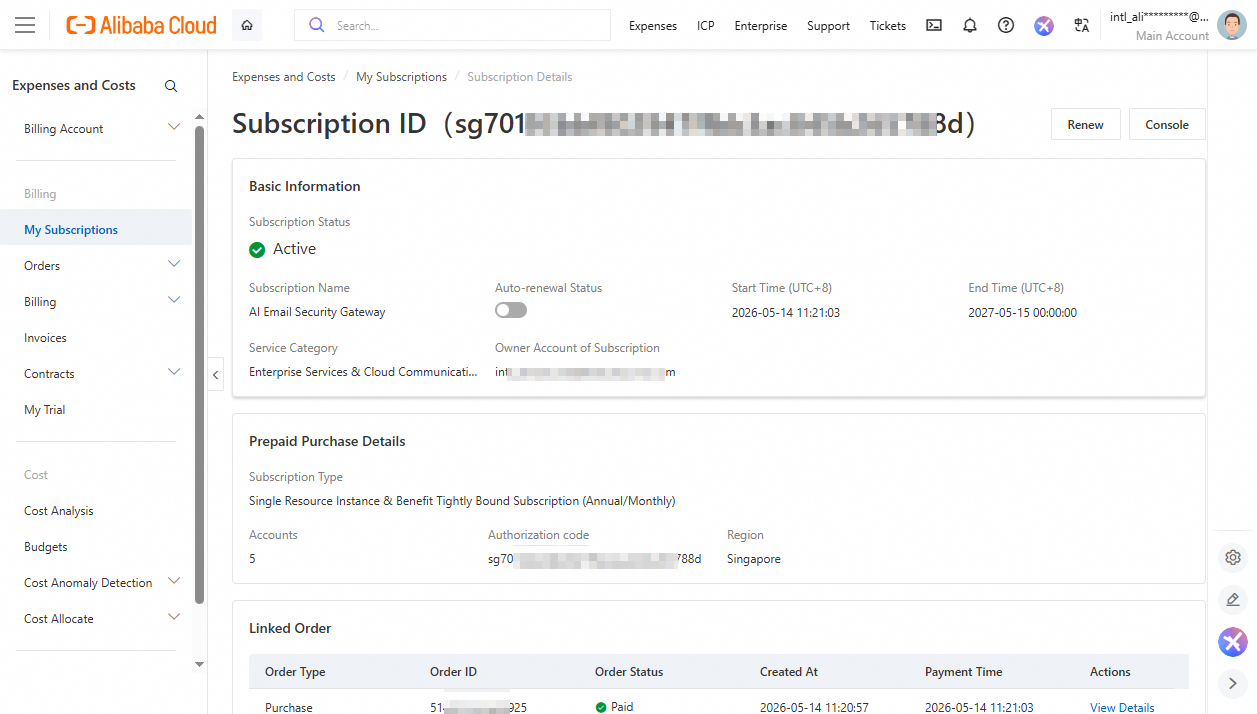Screen dimensions: 1257x714
Task: Open Cloud Shell terminal icon
Action: tap(934, 26)
